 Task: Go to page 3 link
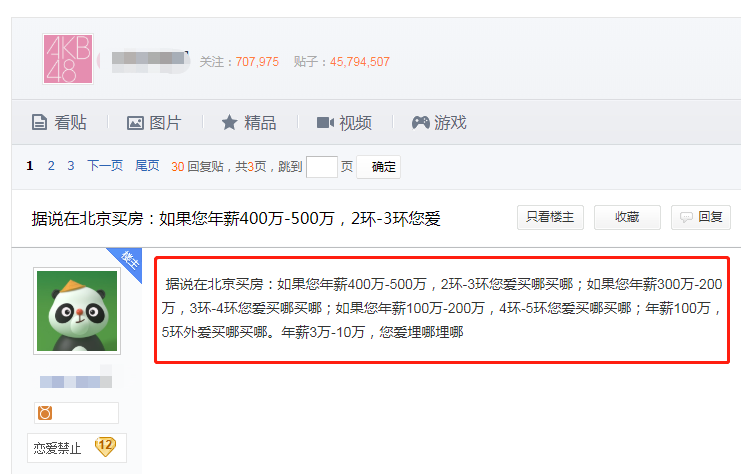tap(71, 166)
